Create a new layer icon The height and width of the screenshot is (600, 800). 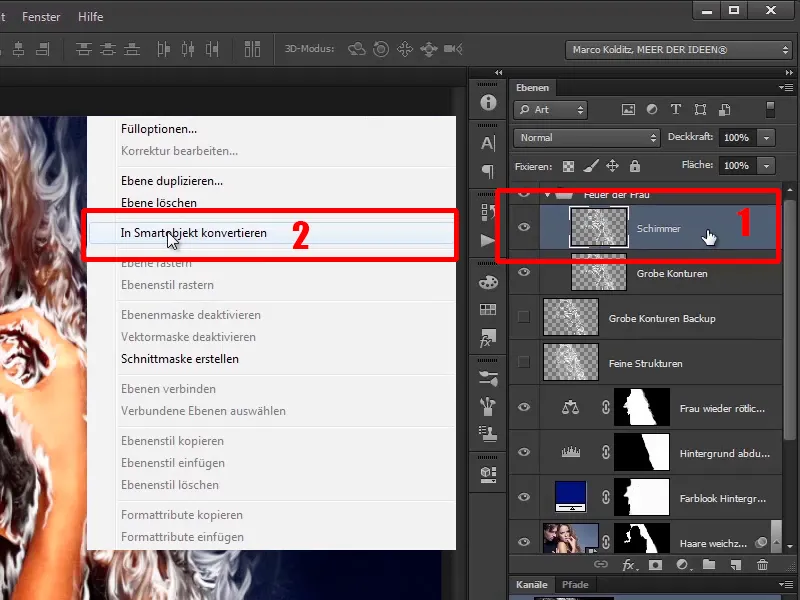tap(735, 565)
